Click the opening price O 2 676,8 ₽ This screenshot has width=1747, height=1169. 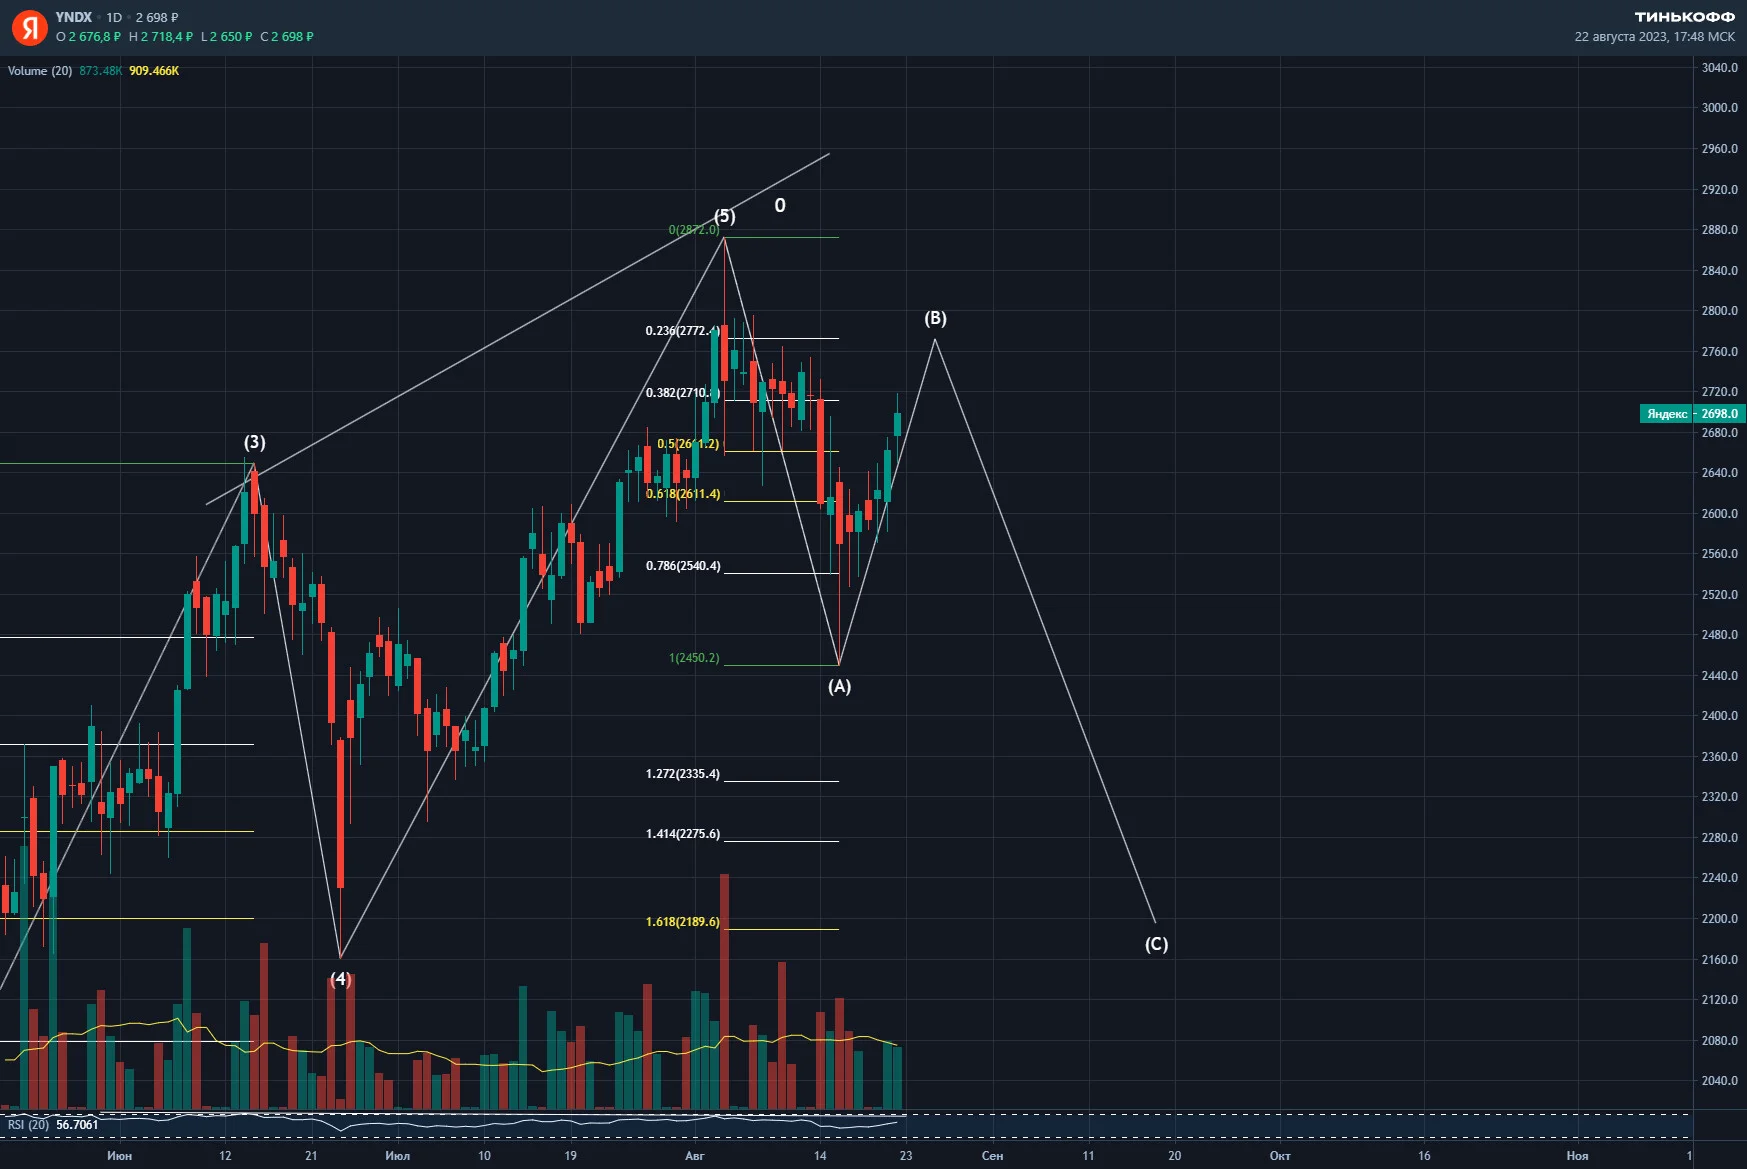tap(89, 37)
